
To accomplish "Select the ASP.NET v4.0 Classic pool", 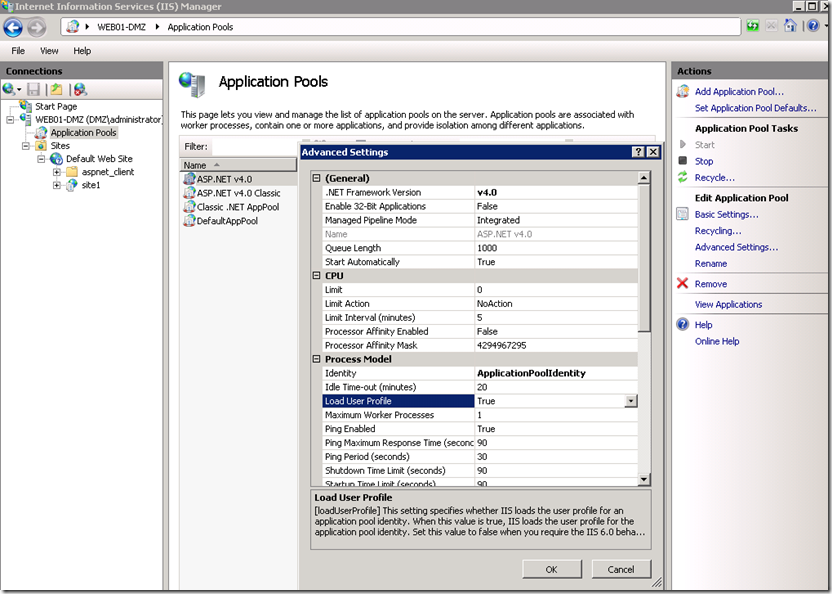I will click(x=238, y=193).
